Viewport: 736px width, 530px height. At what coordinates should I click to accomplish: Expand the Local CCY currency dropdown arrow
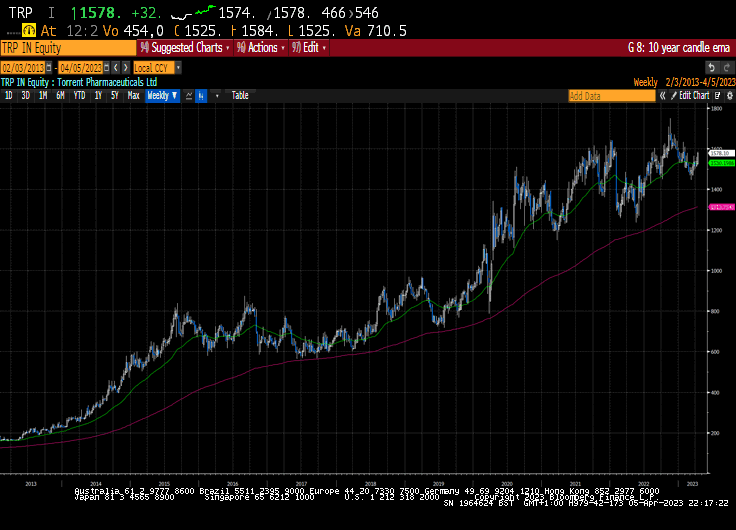tap(178, 68)
